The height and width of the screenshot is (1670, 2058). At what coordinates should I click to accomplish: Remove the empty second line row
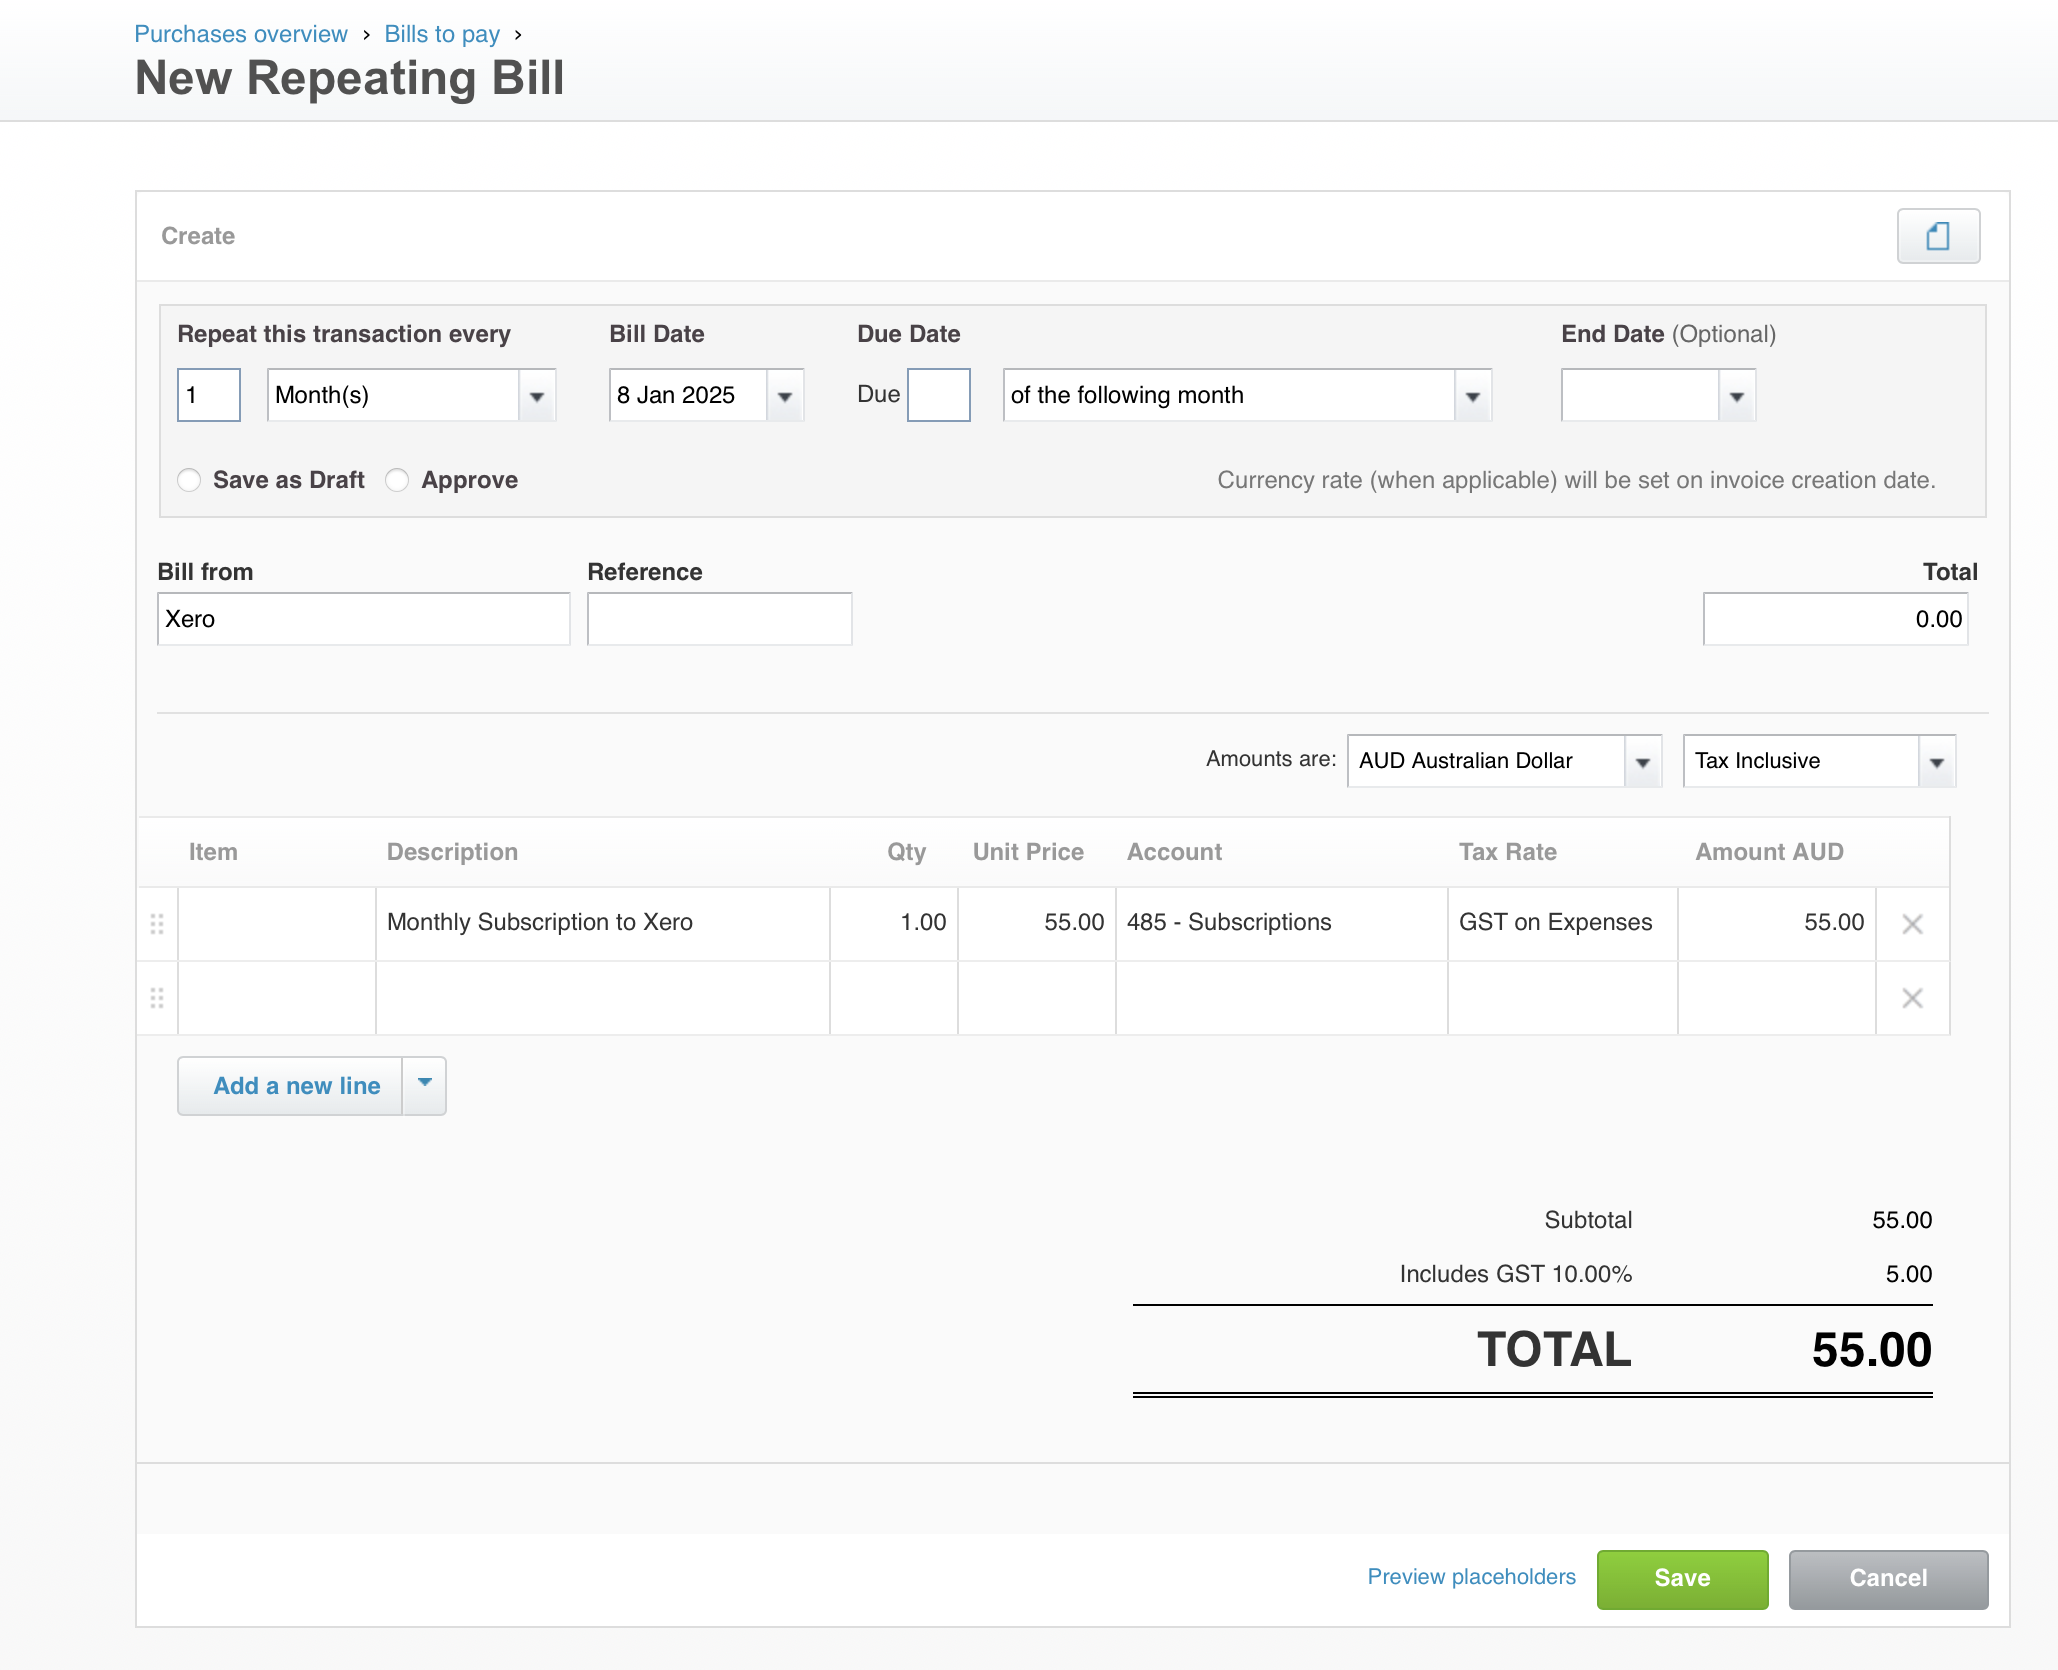click(x=1912, y=998)
